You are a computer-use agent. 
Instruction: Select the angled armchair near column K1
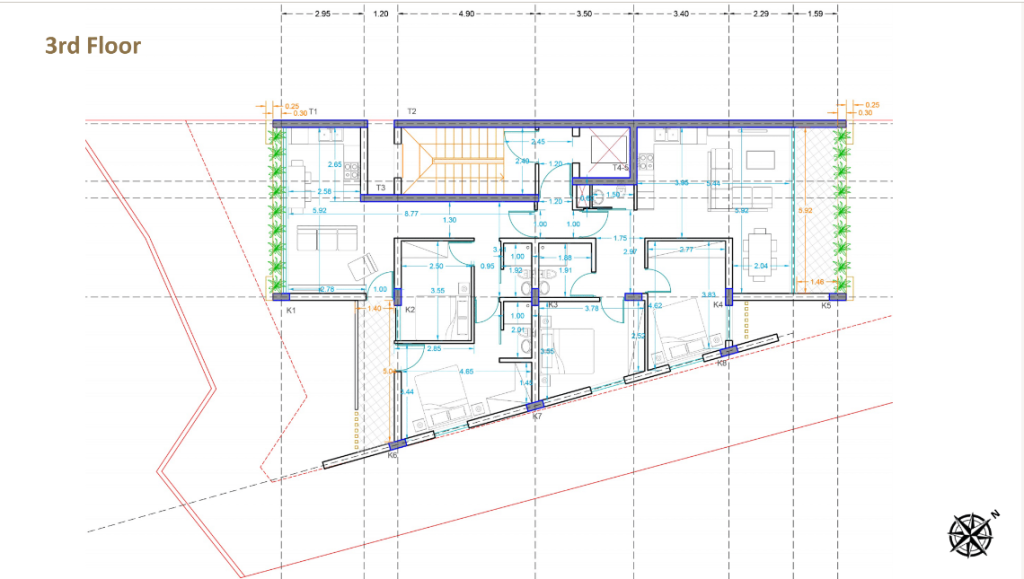pyautogui.click(x=359, y=268)
